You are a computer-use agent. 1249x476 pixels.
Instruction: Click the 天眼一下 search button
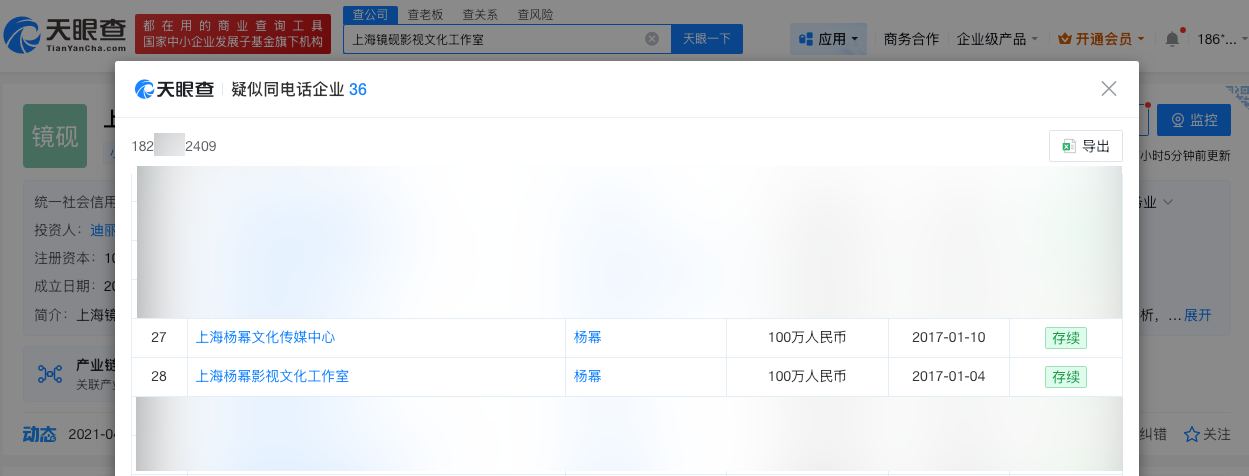point(706,39)
